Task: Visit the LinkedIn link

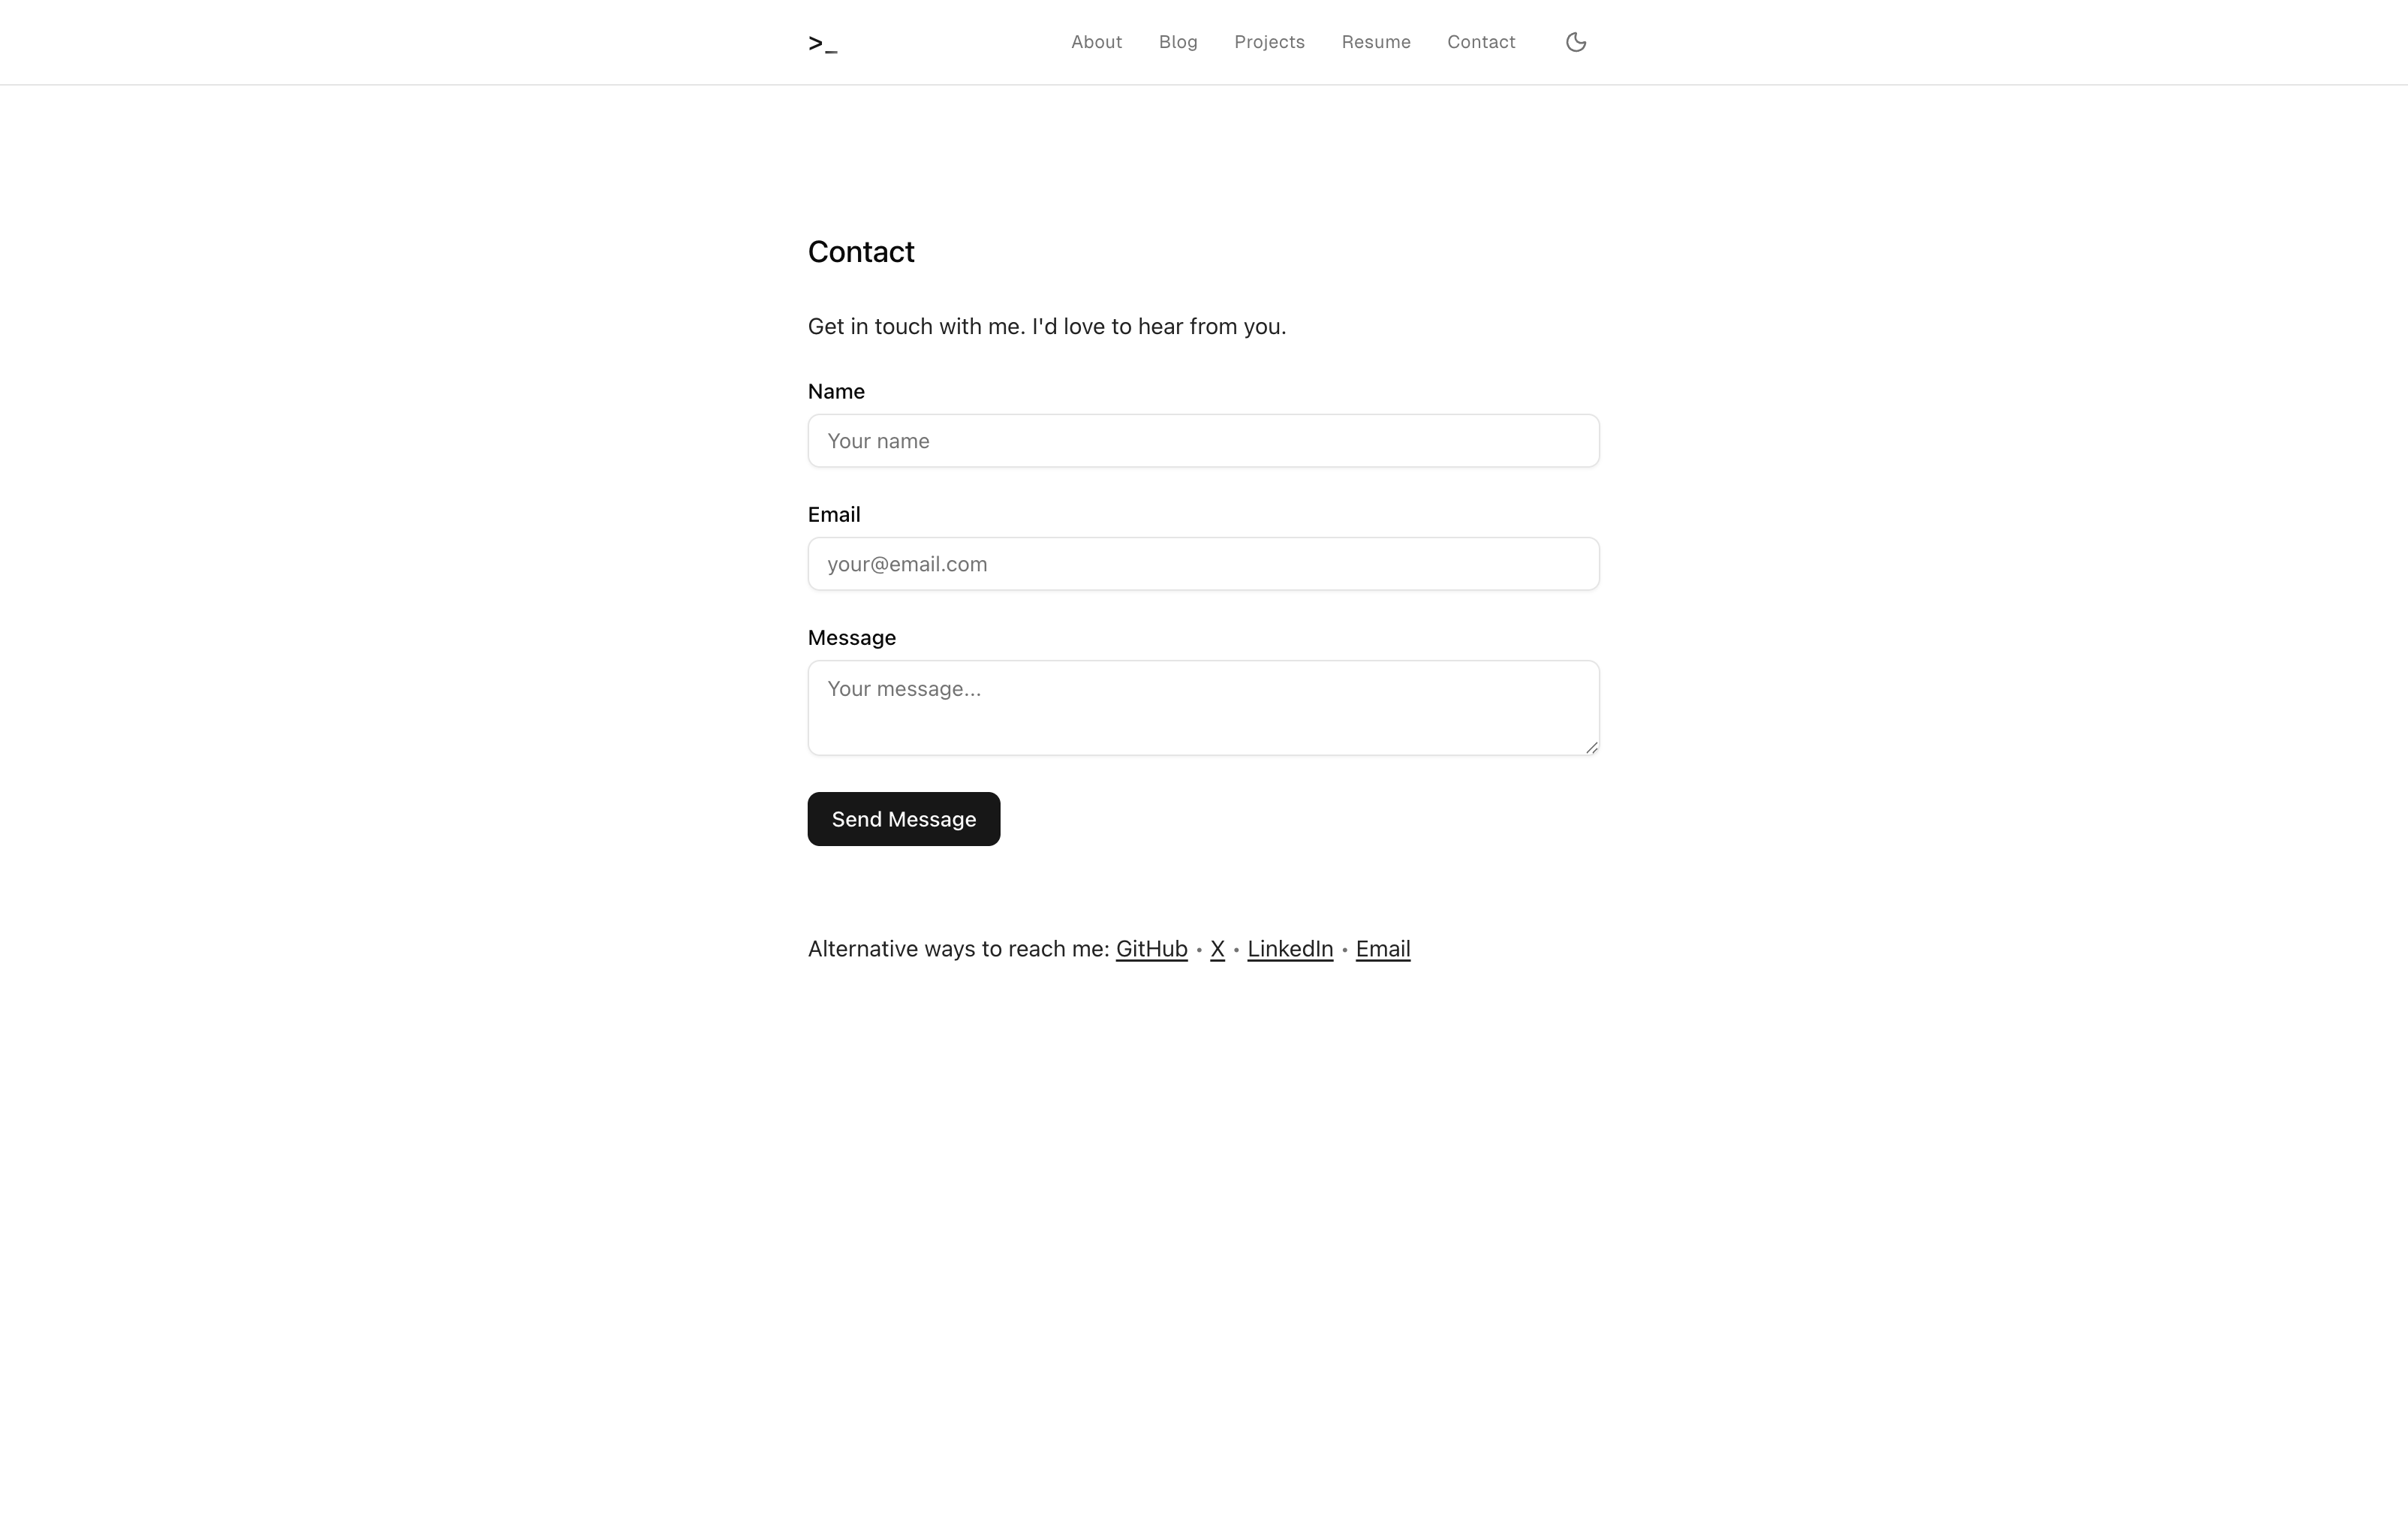Action: point(1289,949)
